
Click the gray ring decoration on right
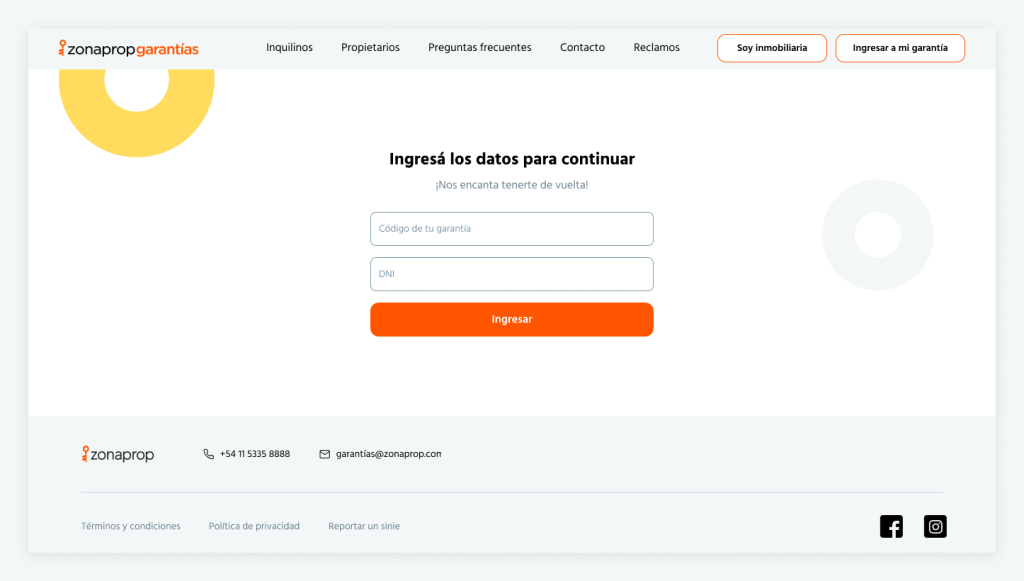[x=878, y=235]
